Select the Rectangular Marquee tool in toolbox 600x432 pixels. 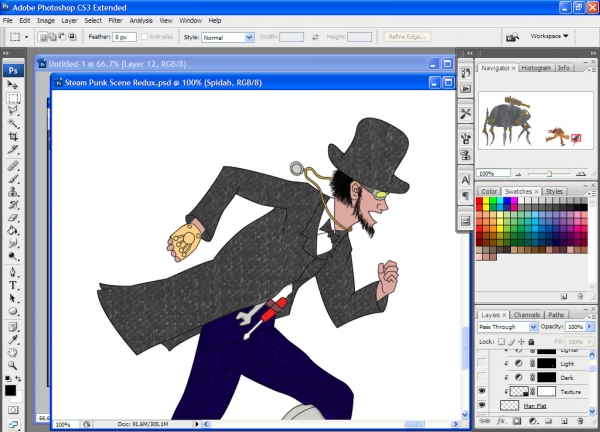pos(13,98)
